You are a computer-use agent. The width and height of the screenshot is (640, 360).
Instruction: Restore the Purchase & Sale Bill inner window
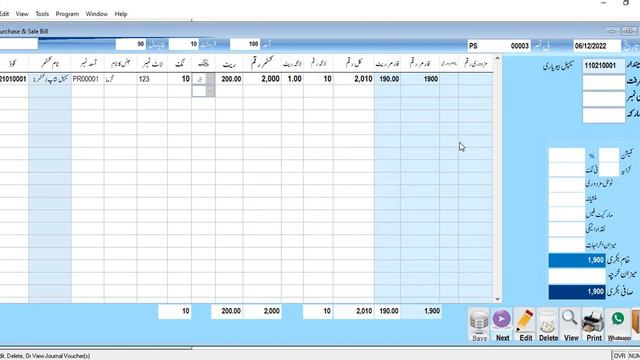[x=629, y=31]
